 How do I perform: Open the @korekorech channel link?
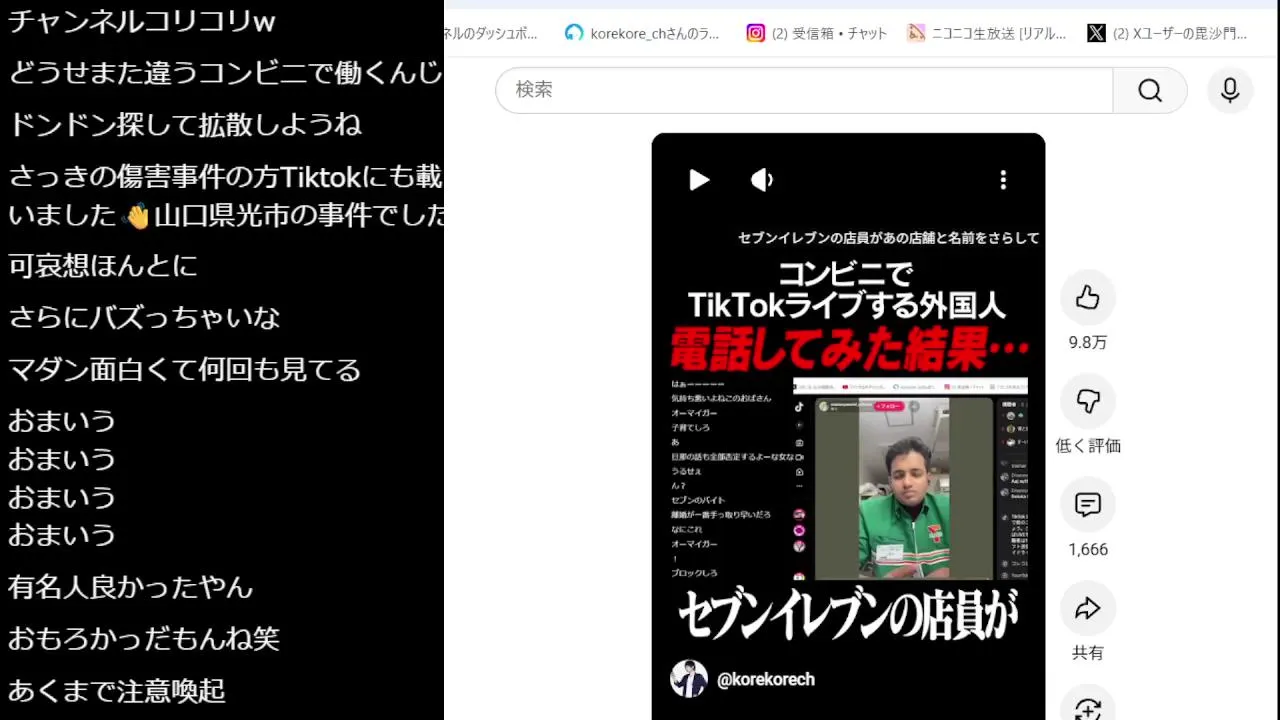click(x=766, y=679)
